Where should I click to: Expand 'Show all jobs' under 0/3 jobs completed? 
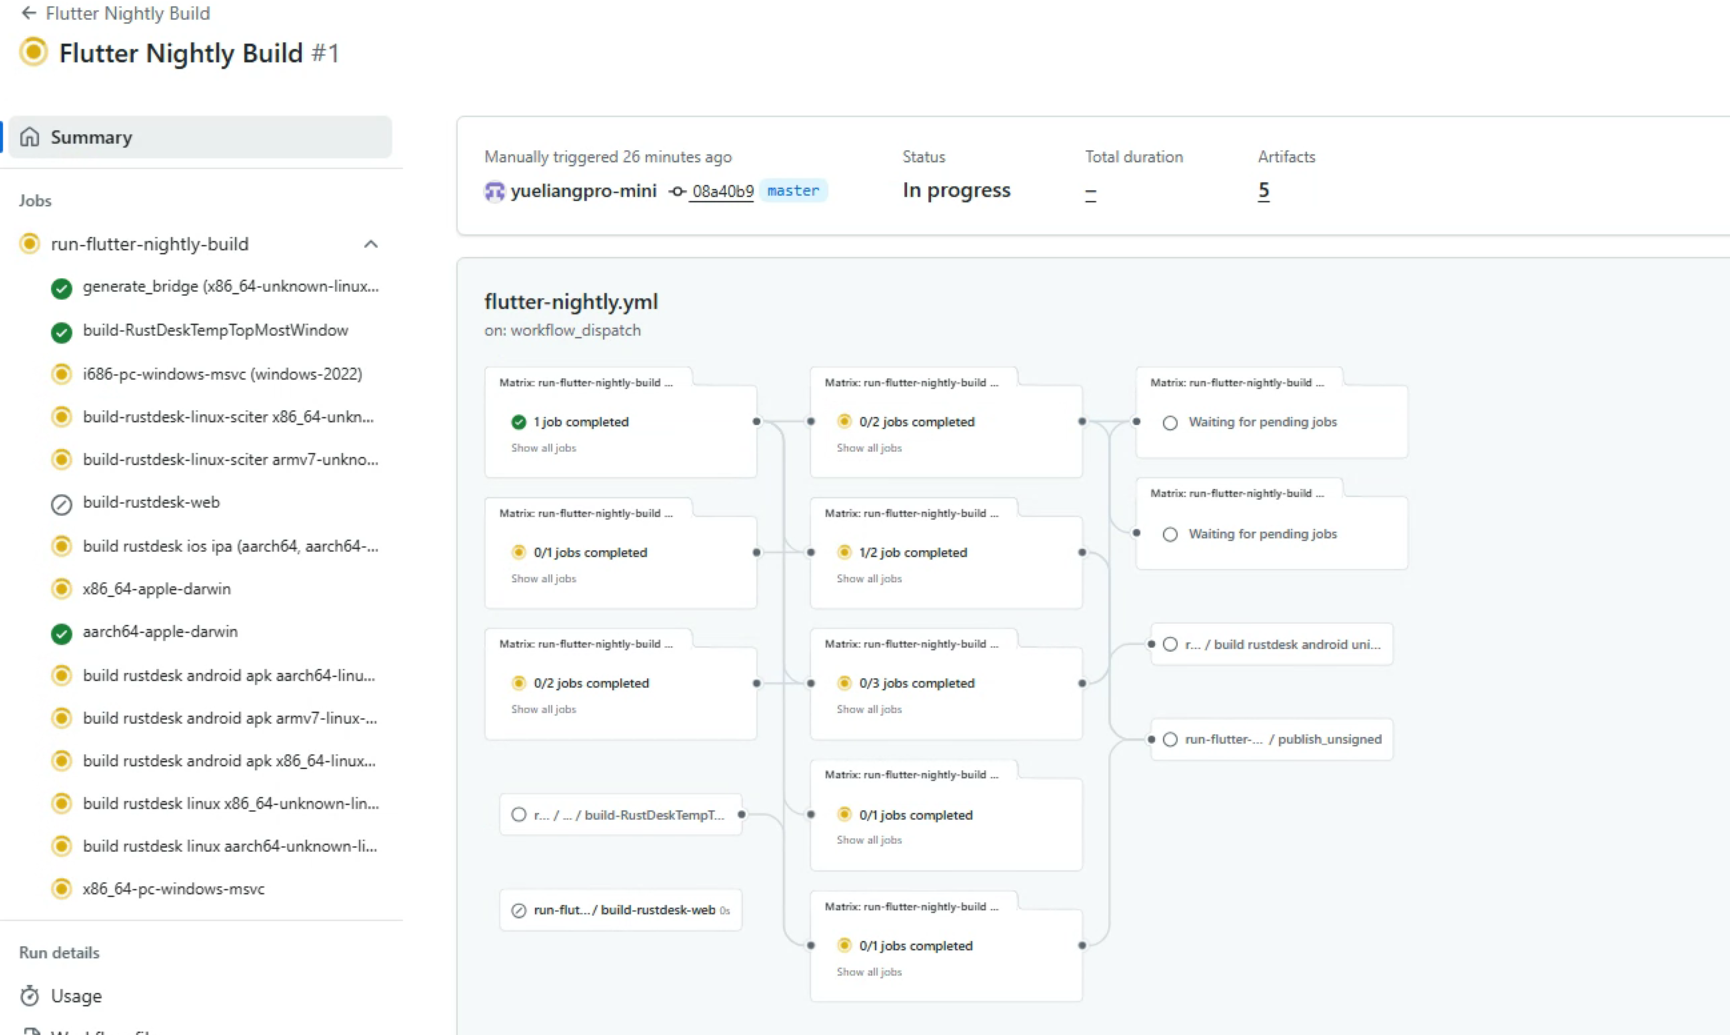click(x=868, y=709)
